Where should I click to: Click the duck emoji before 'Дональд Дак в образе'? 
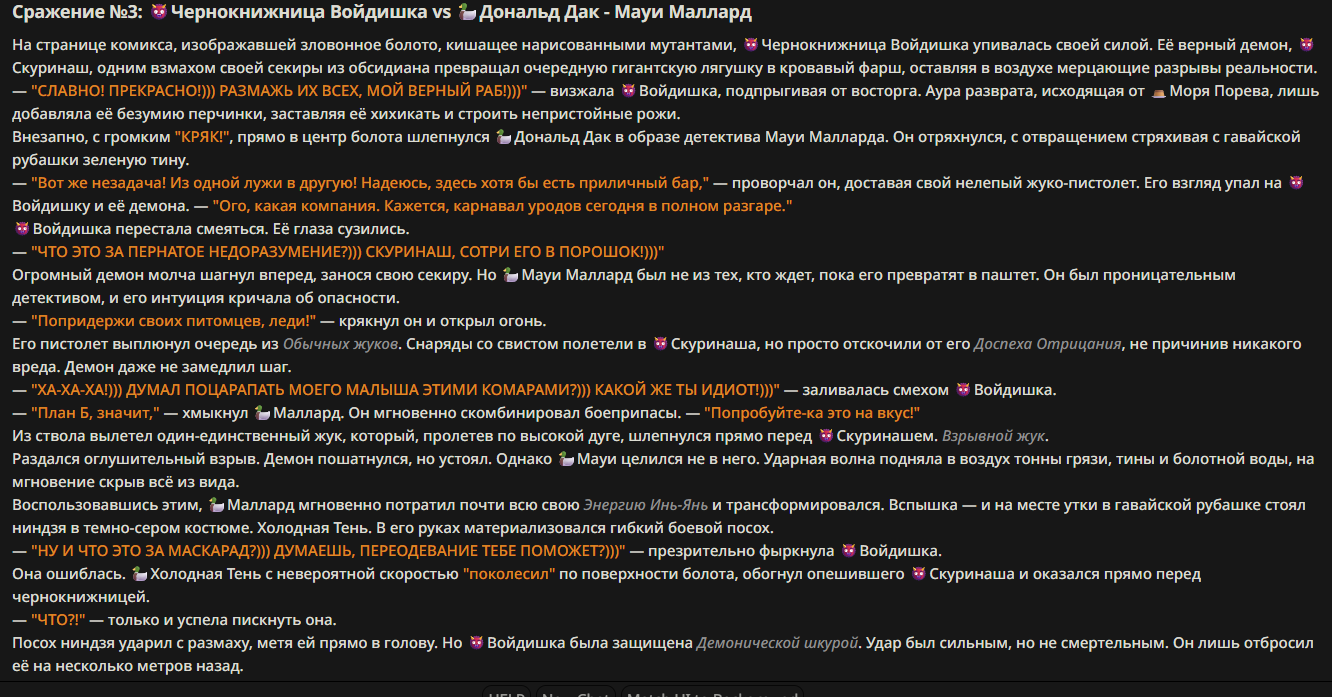[504, 137]
